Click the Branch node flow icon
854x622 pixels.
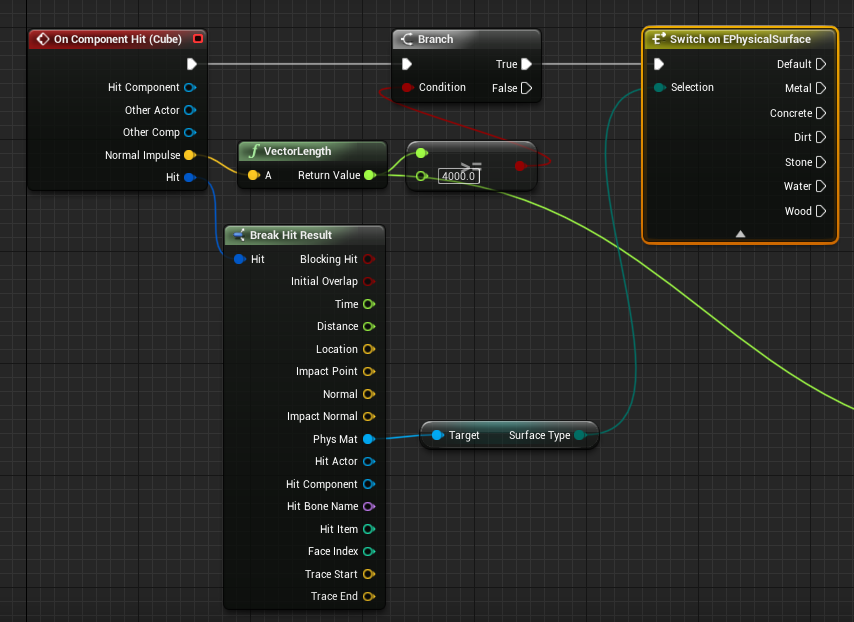[x=407, y=39]
